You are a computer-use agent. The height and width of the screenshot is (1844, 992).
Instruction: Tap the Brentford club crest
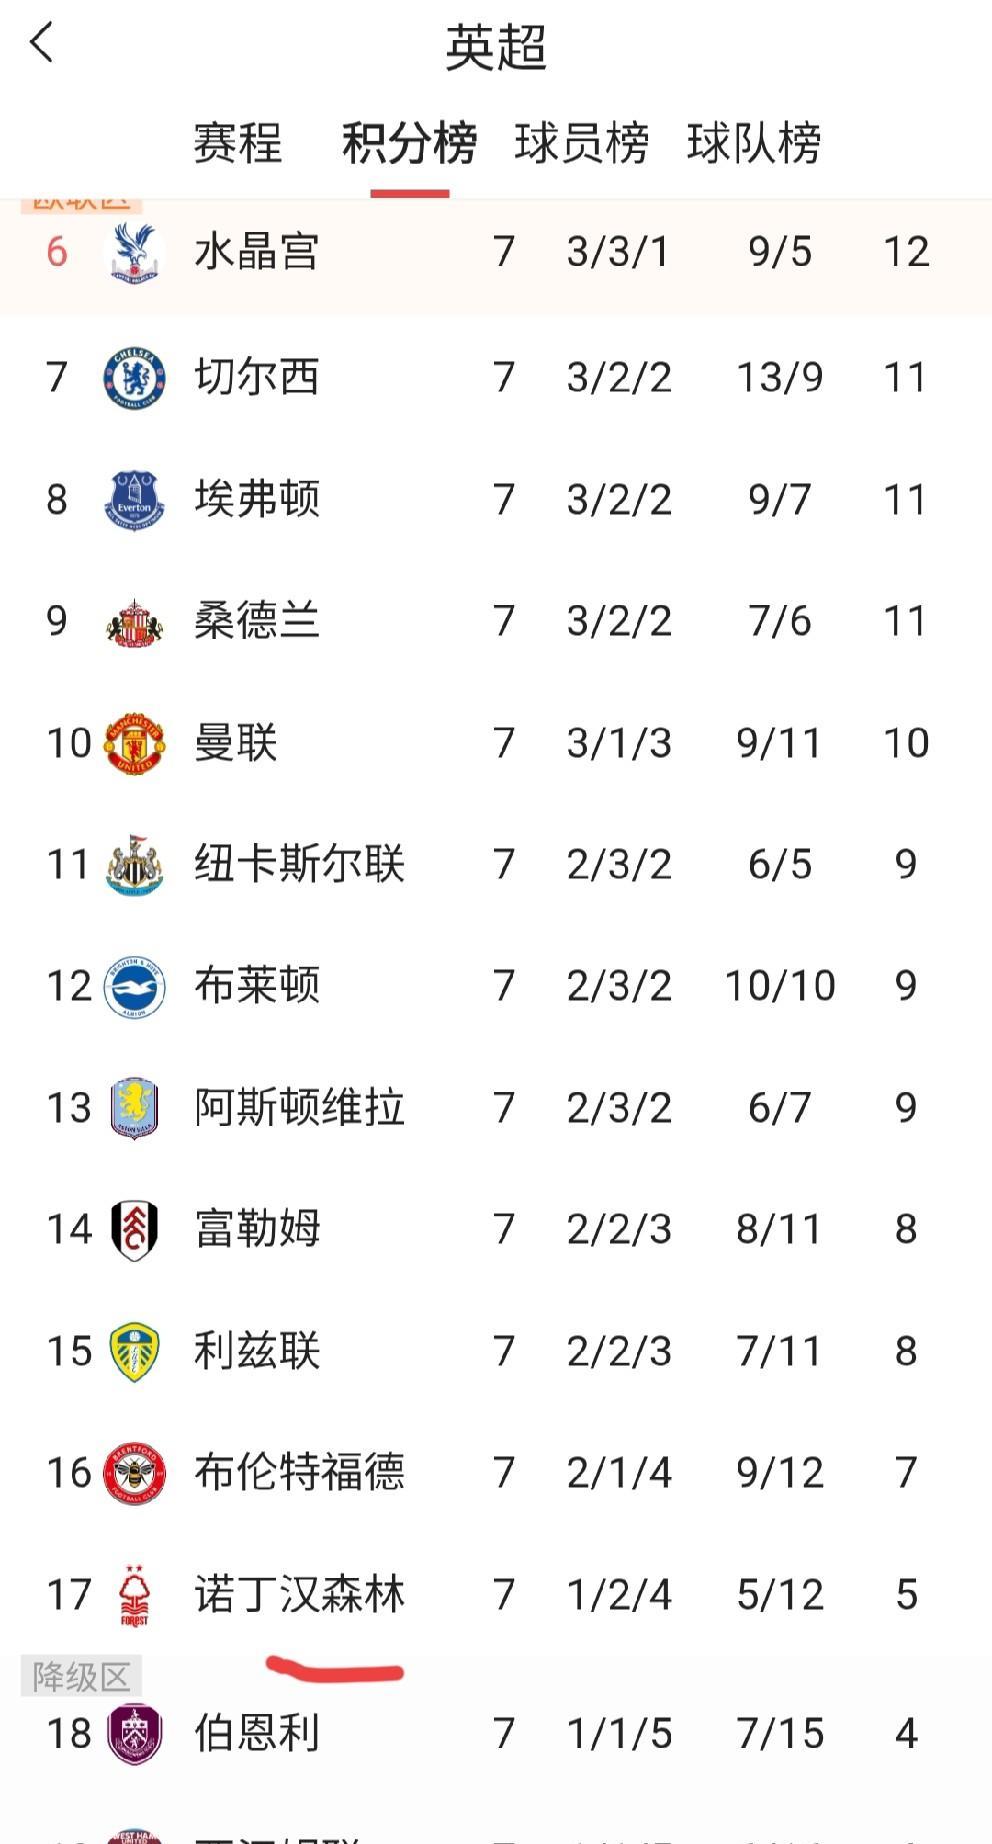point(134,1473)
